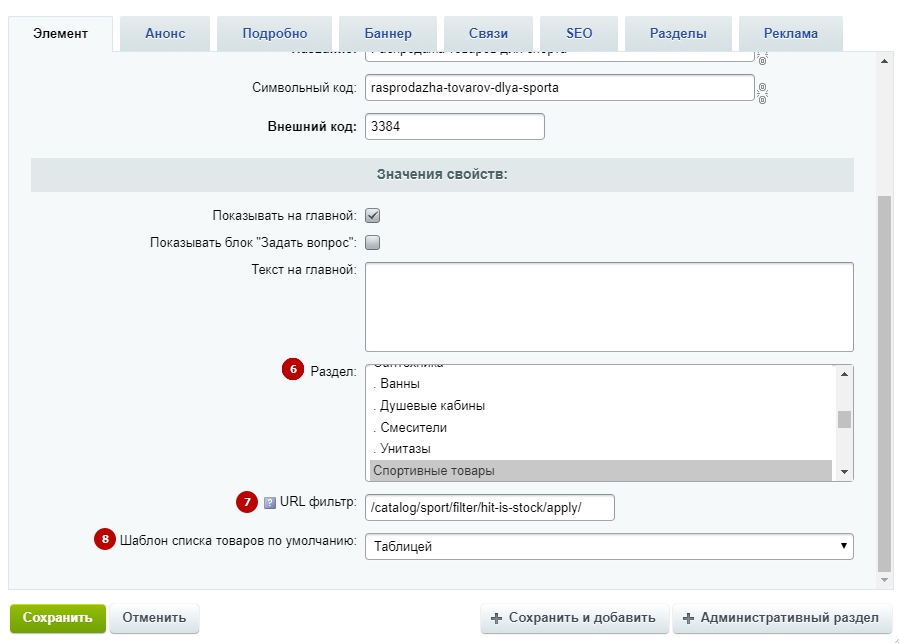Select the Разделы tab
This screenshot has height=643, width=899.
click(x=678, y=33)
